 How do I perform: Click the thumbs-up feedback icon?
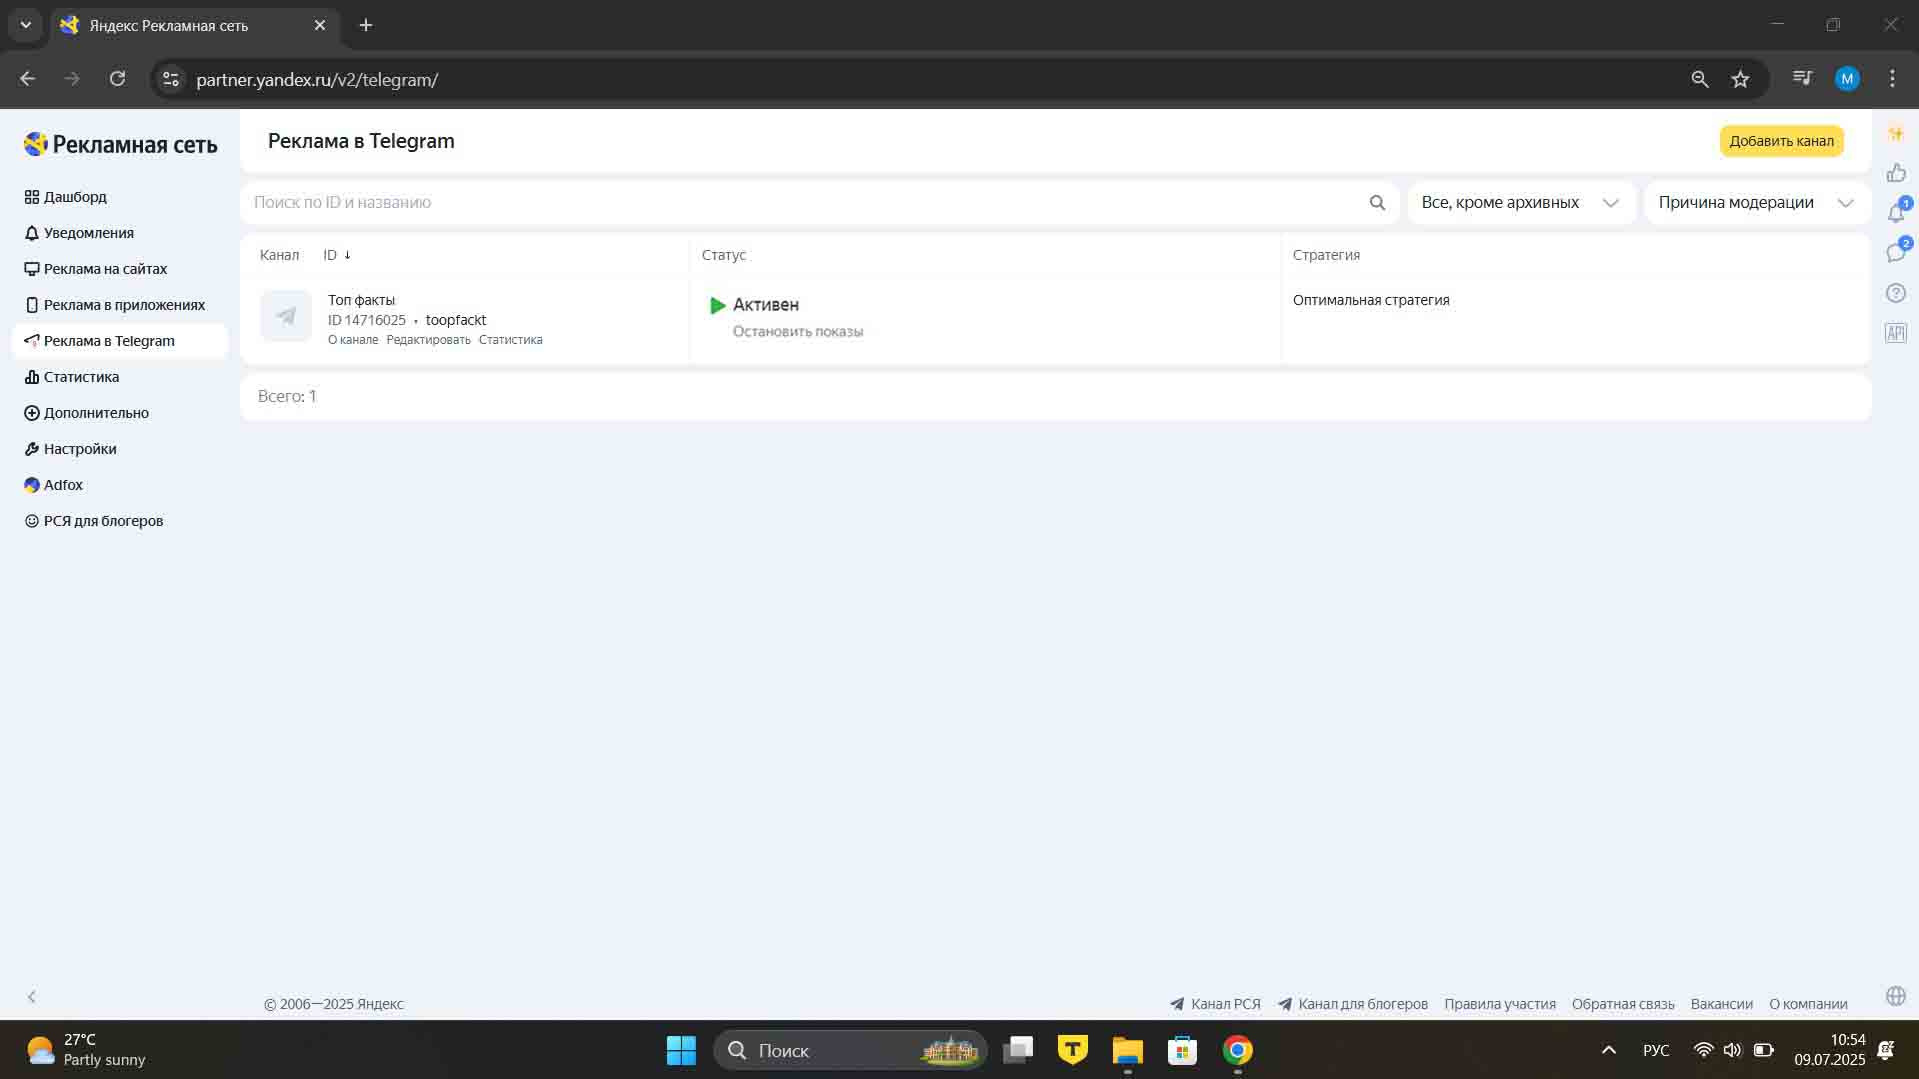(x=1896, y=174)
